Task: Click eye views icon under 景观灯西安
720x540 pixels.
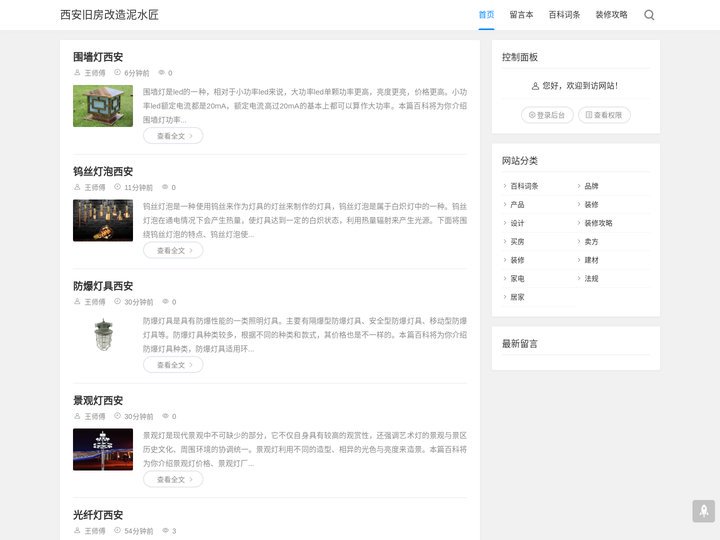Action: (166, 416)
